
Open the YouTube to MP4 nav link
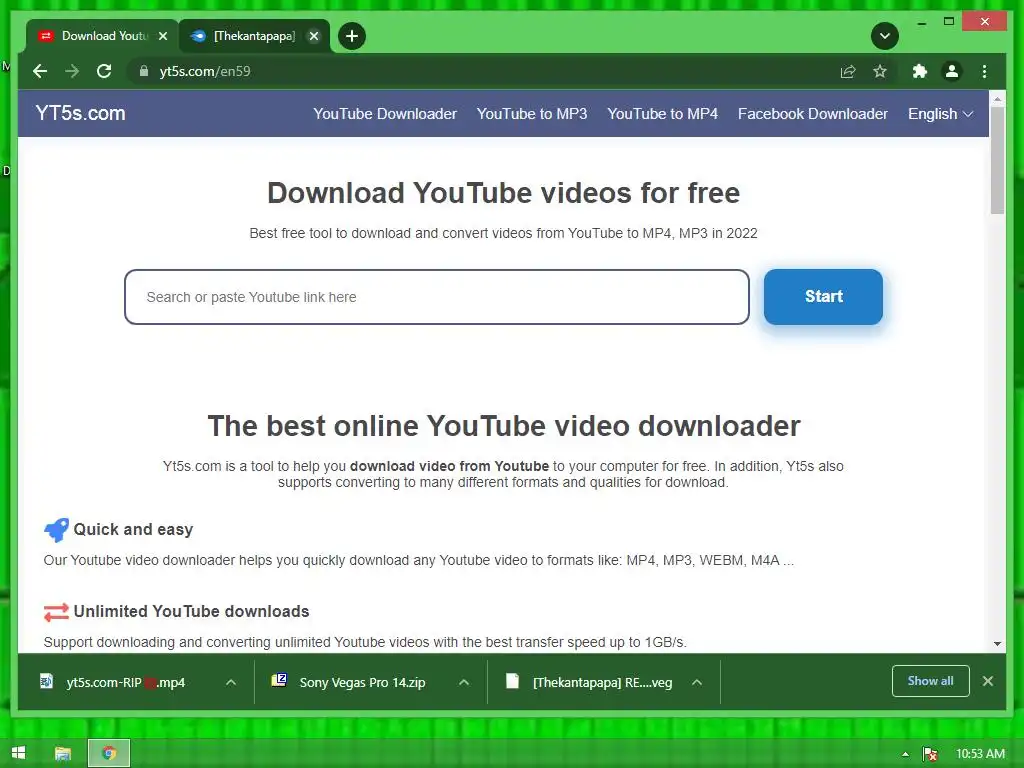(662, 114)
